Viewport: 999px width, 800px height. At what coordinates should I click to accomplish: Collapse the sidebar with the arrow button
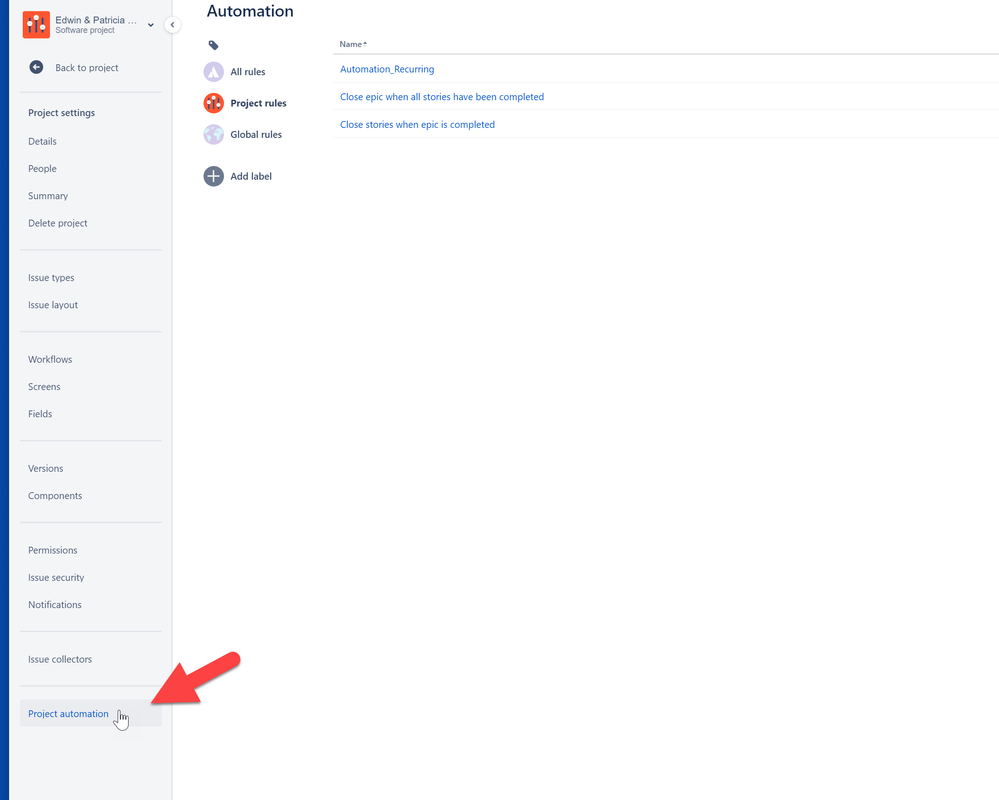[172, 25]
